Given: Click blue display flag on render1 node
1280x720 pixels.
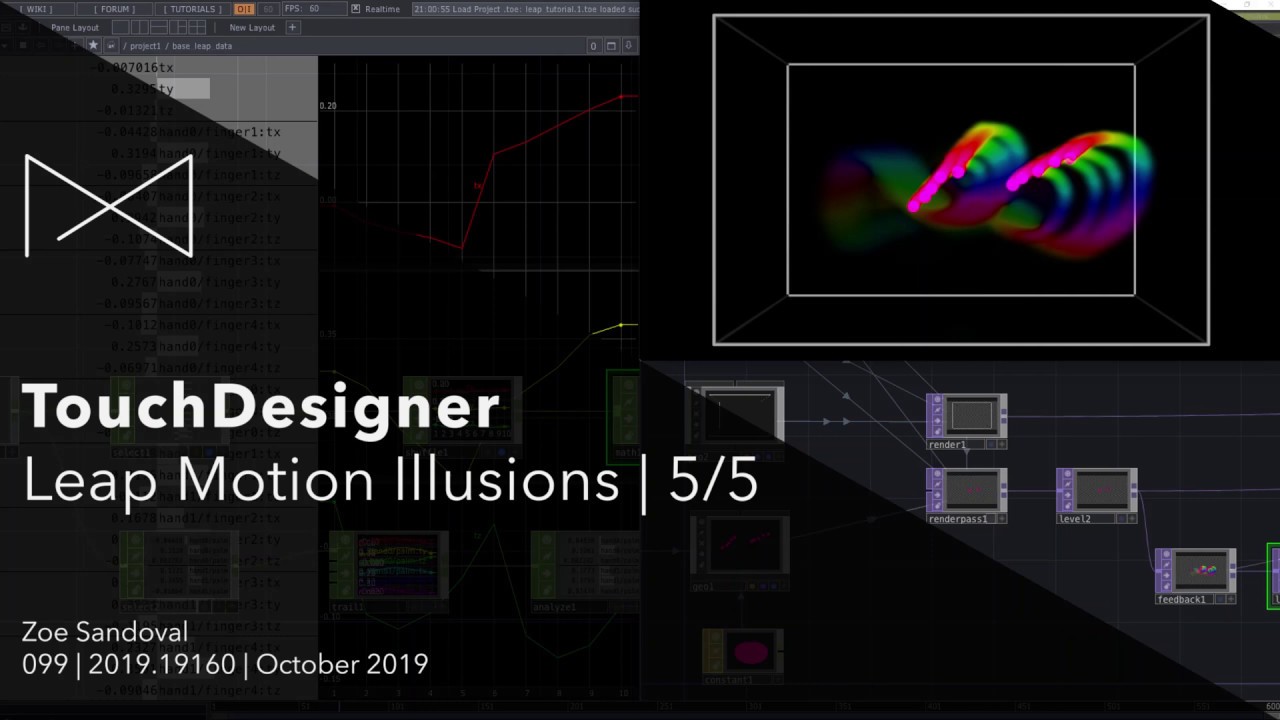Looking at the screenshot, I should 991,444.
